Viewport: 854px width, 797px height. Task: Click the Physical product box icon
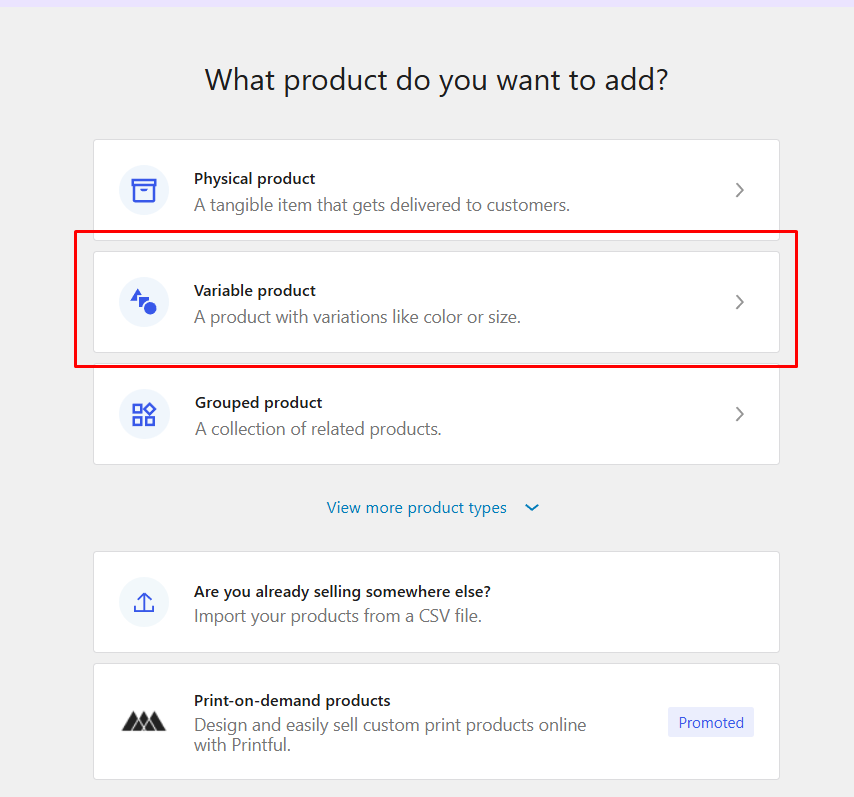[x=144, y=190]
